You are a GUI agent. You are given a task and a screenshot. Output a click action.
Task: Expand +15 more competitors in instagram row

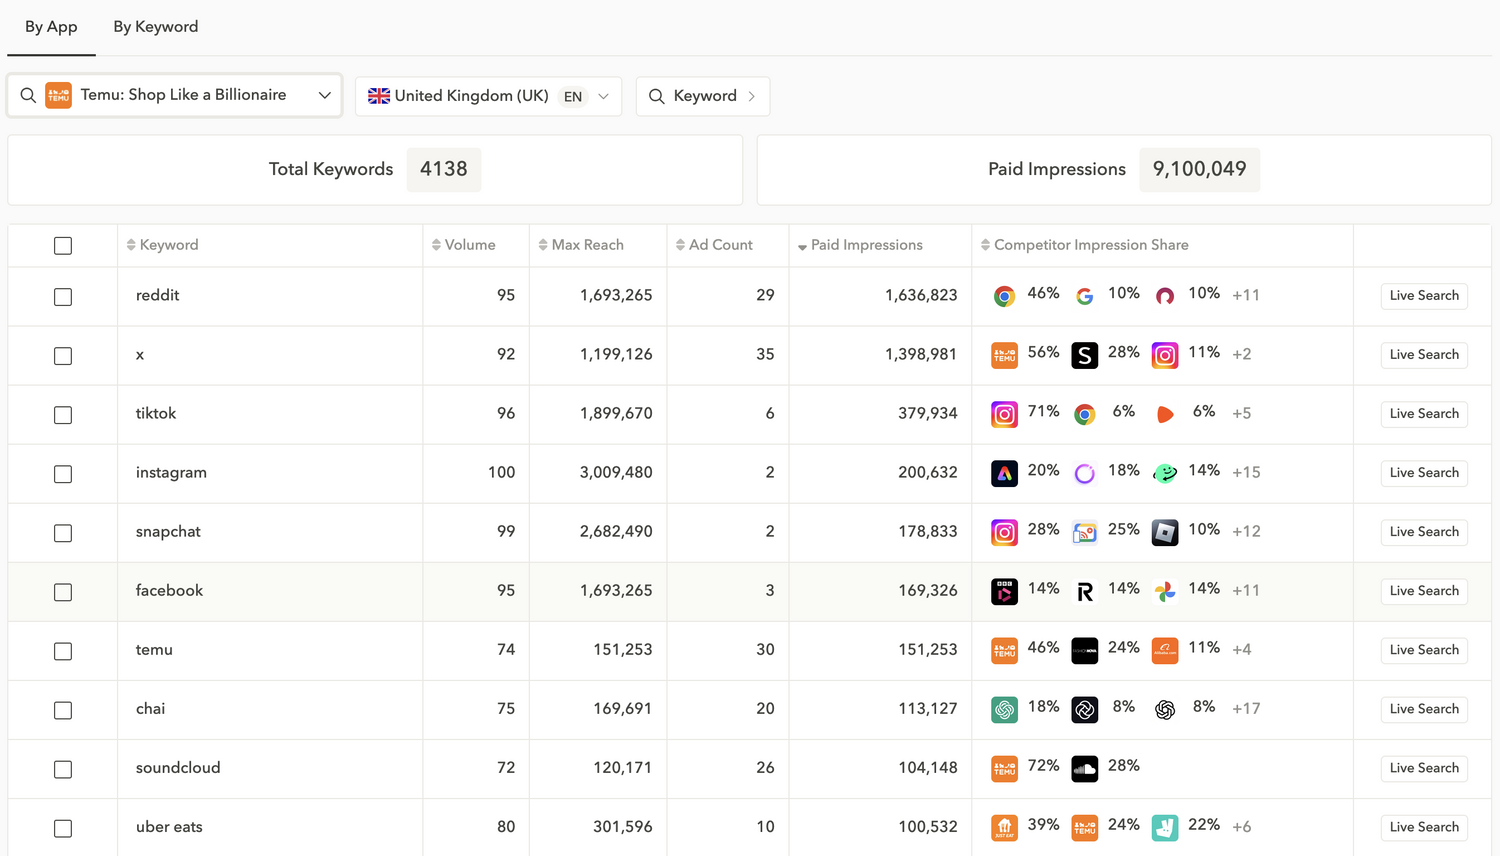click(x=1246, y=472)
